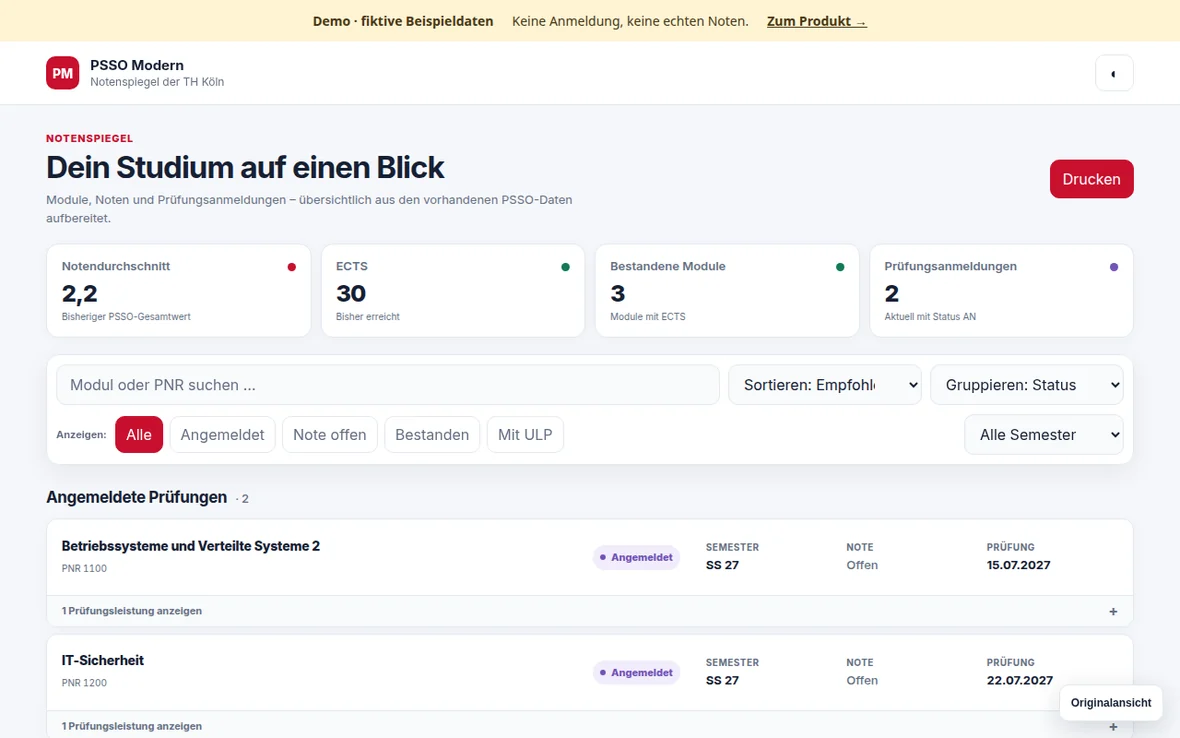
Task: Click the Angemeldete Prüfungen section heading
Action: point(136,497)
